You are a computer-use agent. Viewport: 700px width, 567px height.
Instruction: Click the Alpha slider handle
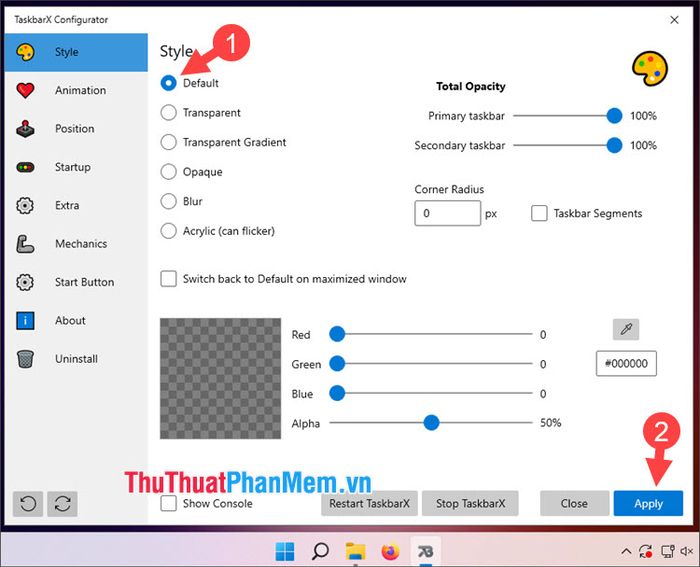(431, 422)
